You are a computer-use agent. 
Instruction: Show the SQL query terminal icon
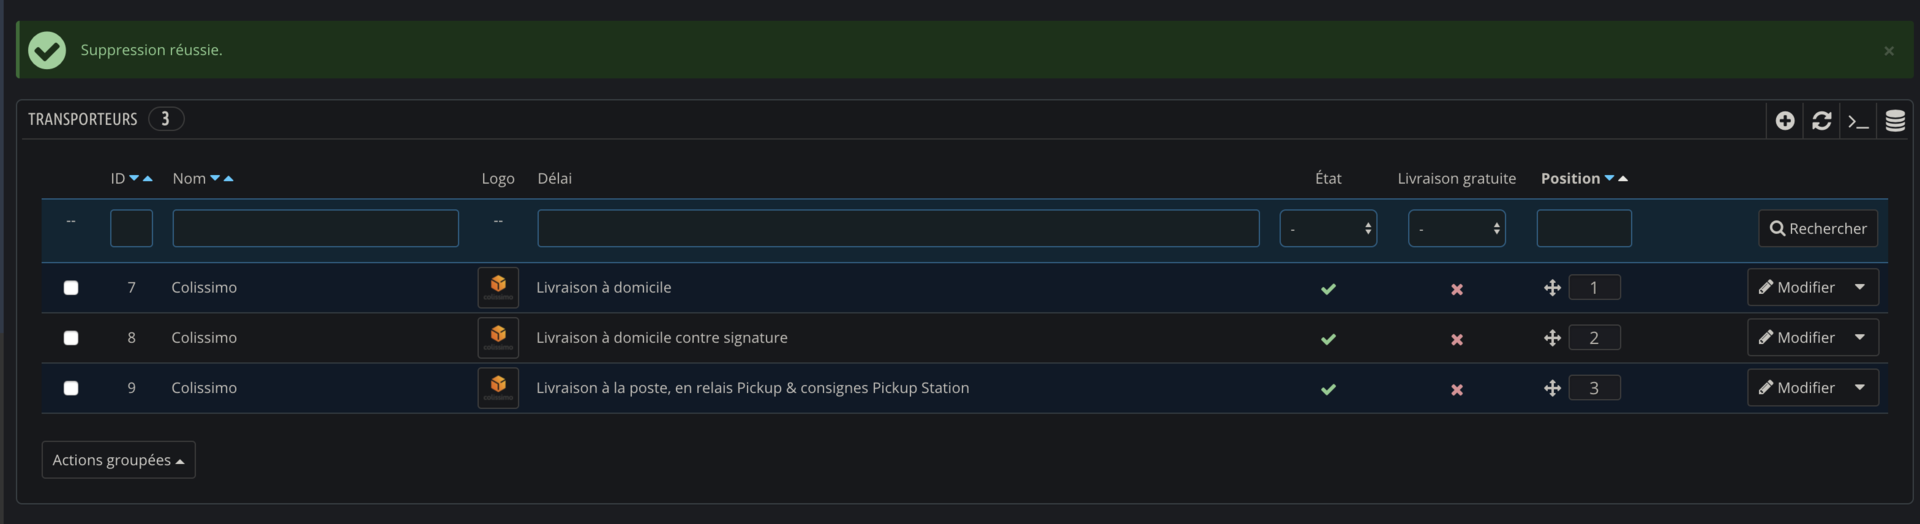tap(1858, 121)
